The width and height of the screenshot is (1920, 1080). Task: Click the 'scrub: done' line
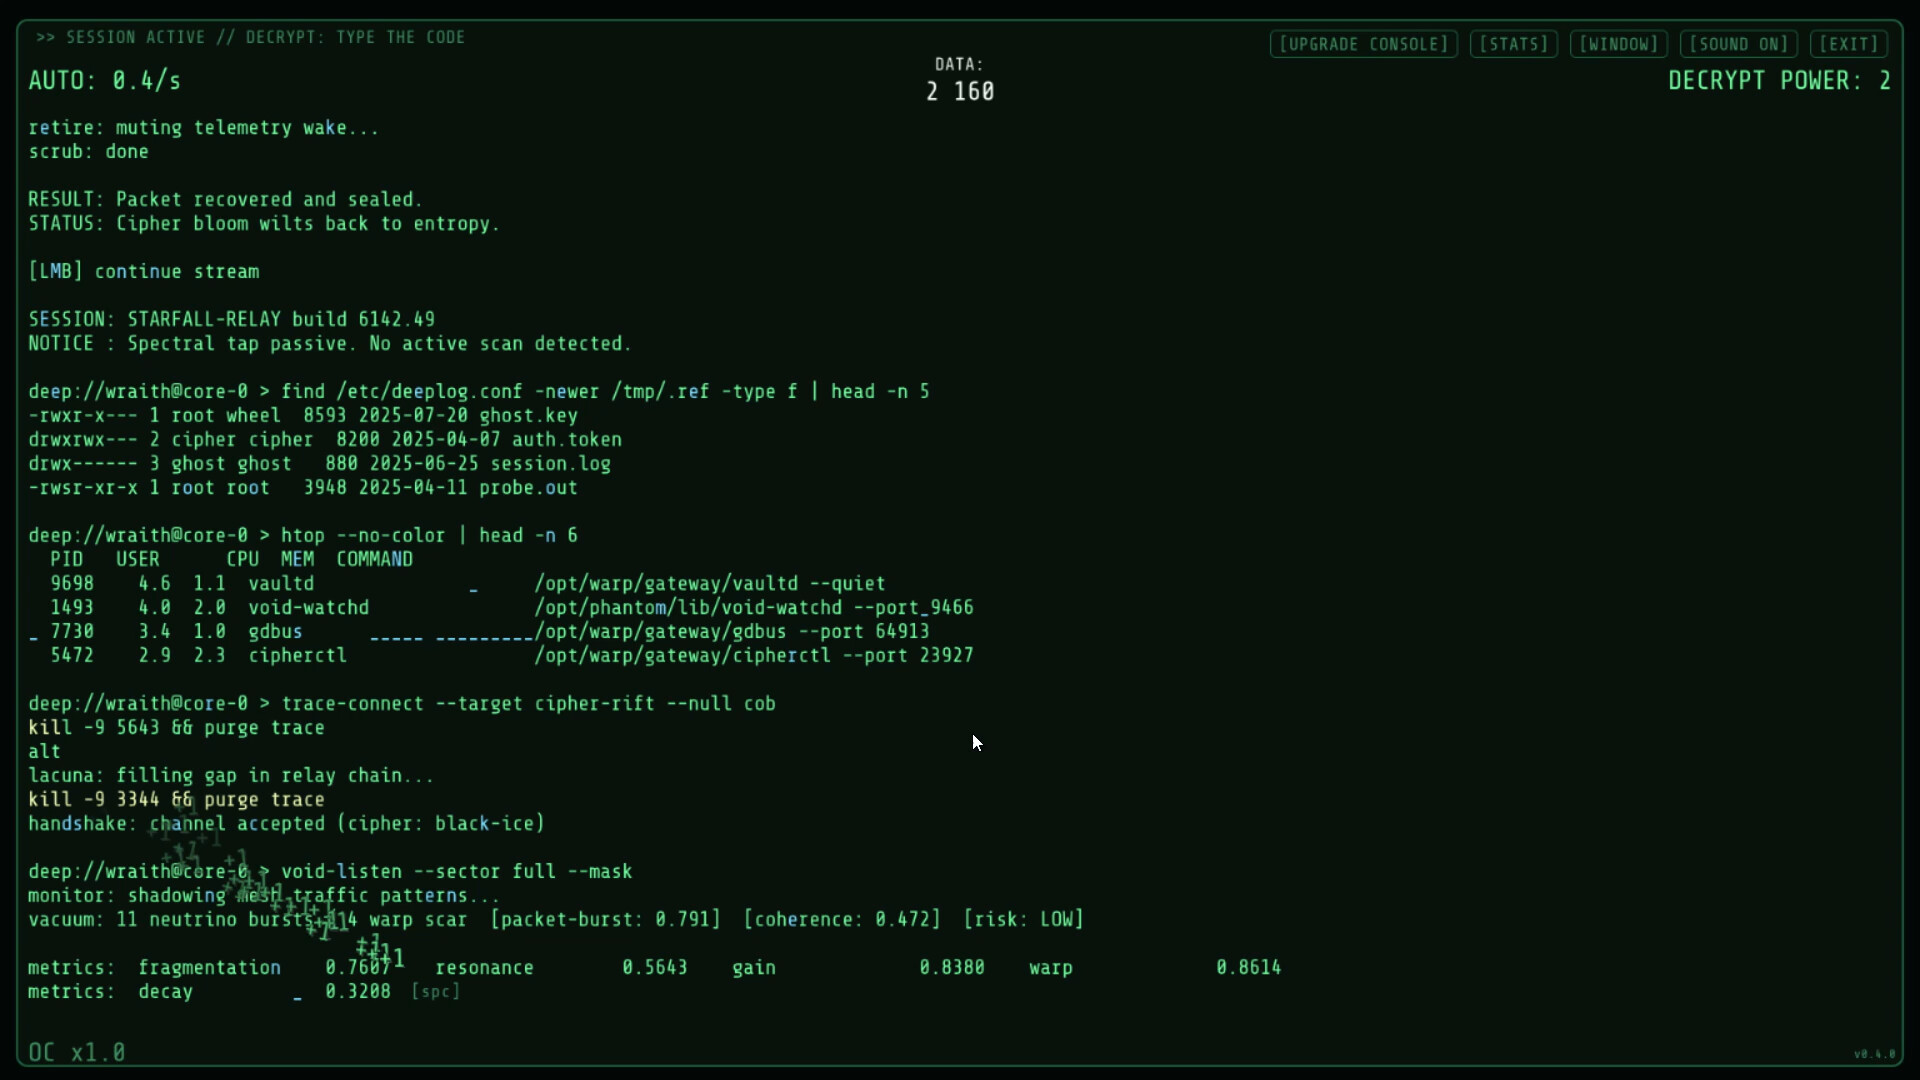[x=88, y=152]
